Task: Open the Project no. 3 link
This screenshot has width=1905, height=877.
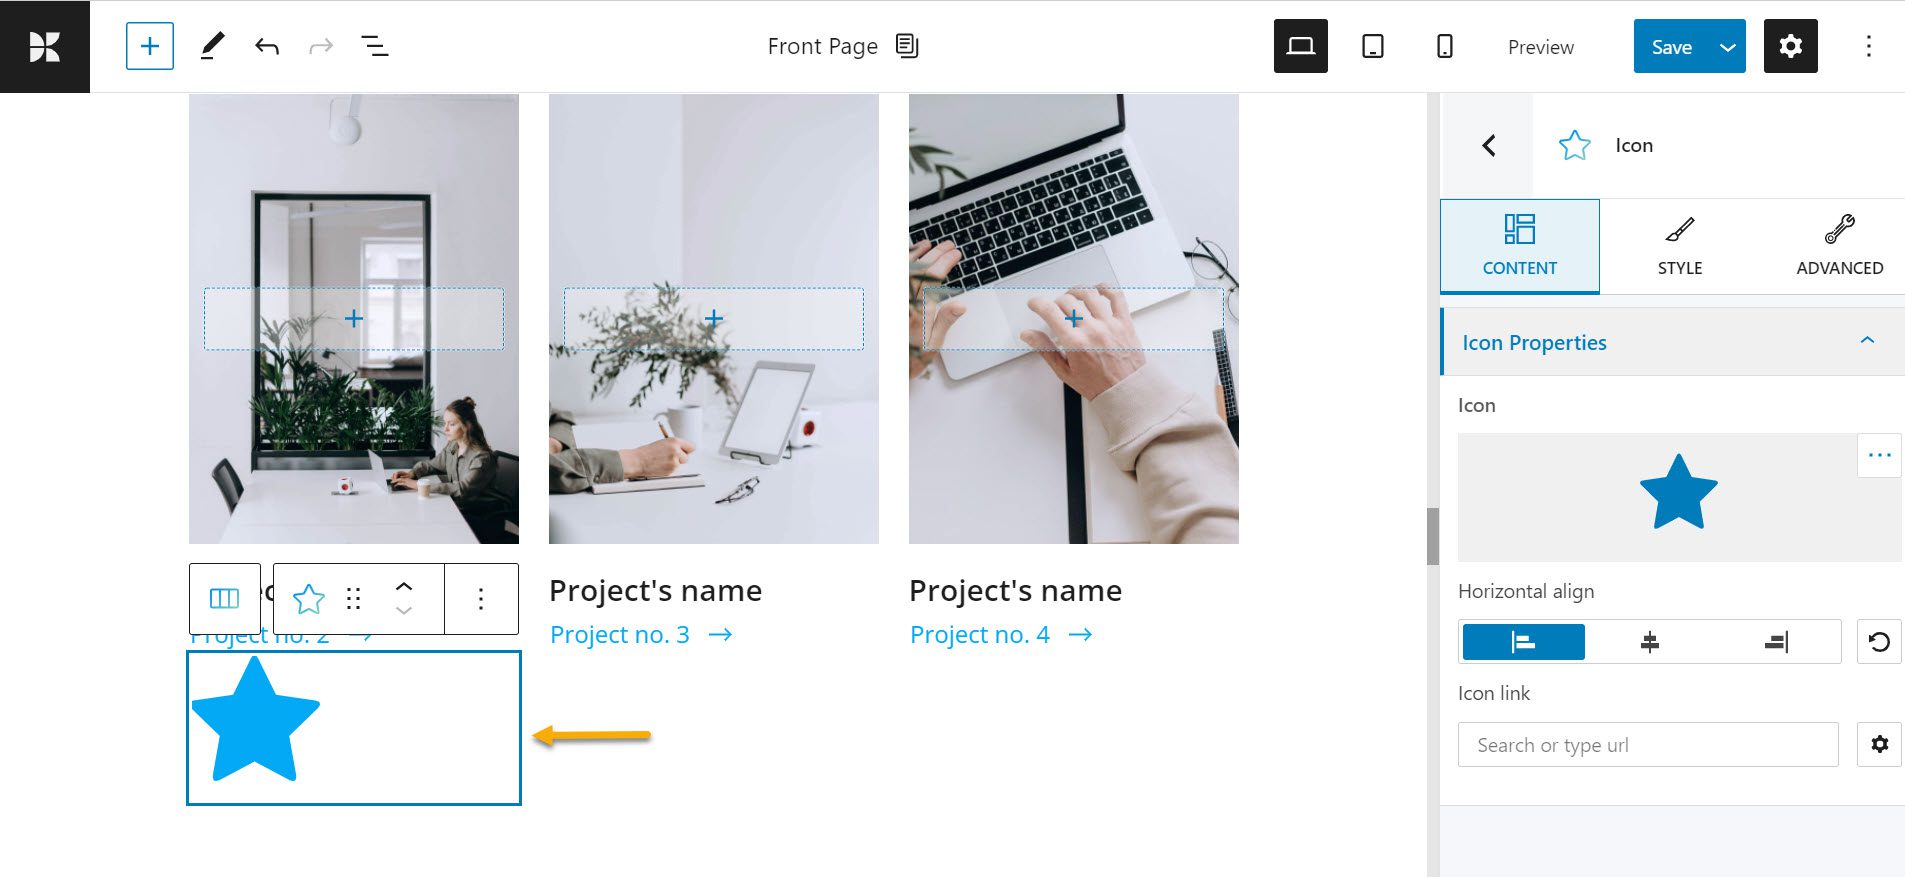Action: 620,635
